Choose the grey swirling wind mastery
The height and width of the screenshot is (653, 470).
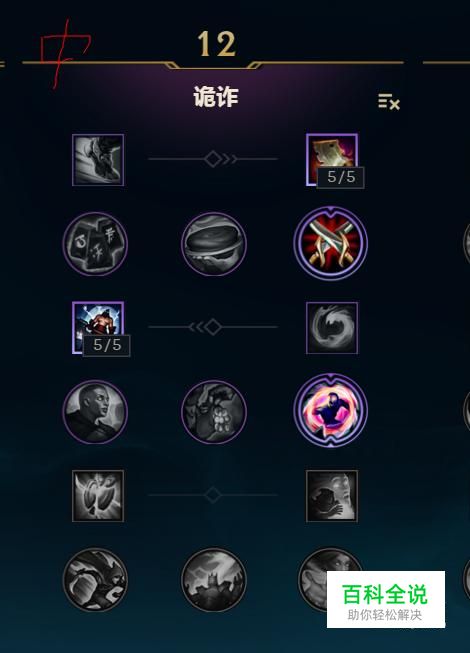coord(332,328)
